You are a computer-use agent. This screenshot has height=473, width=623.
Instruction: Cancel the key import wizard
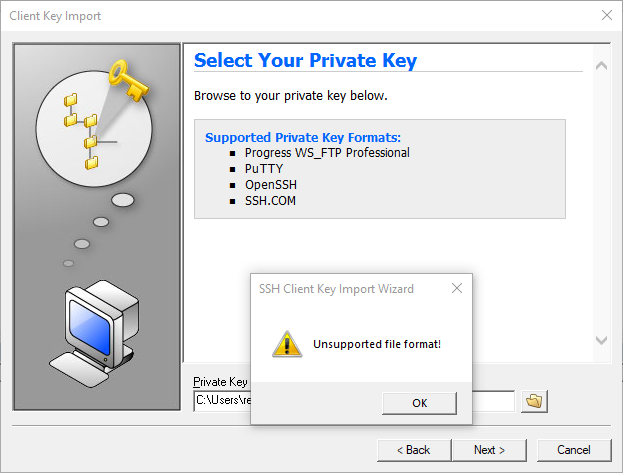[574, 450]
